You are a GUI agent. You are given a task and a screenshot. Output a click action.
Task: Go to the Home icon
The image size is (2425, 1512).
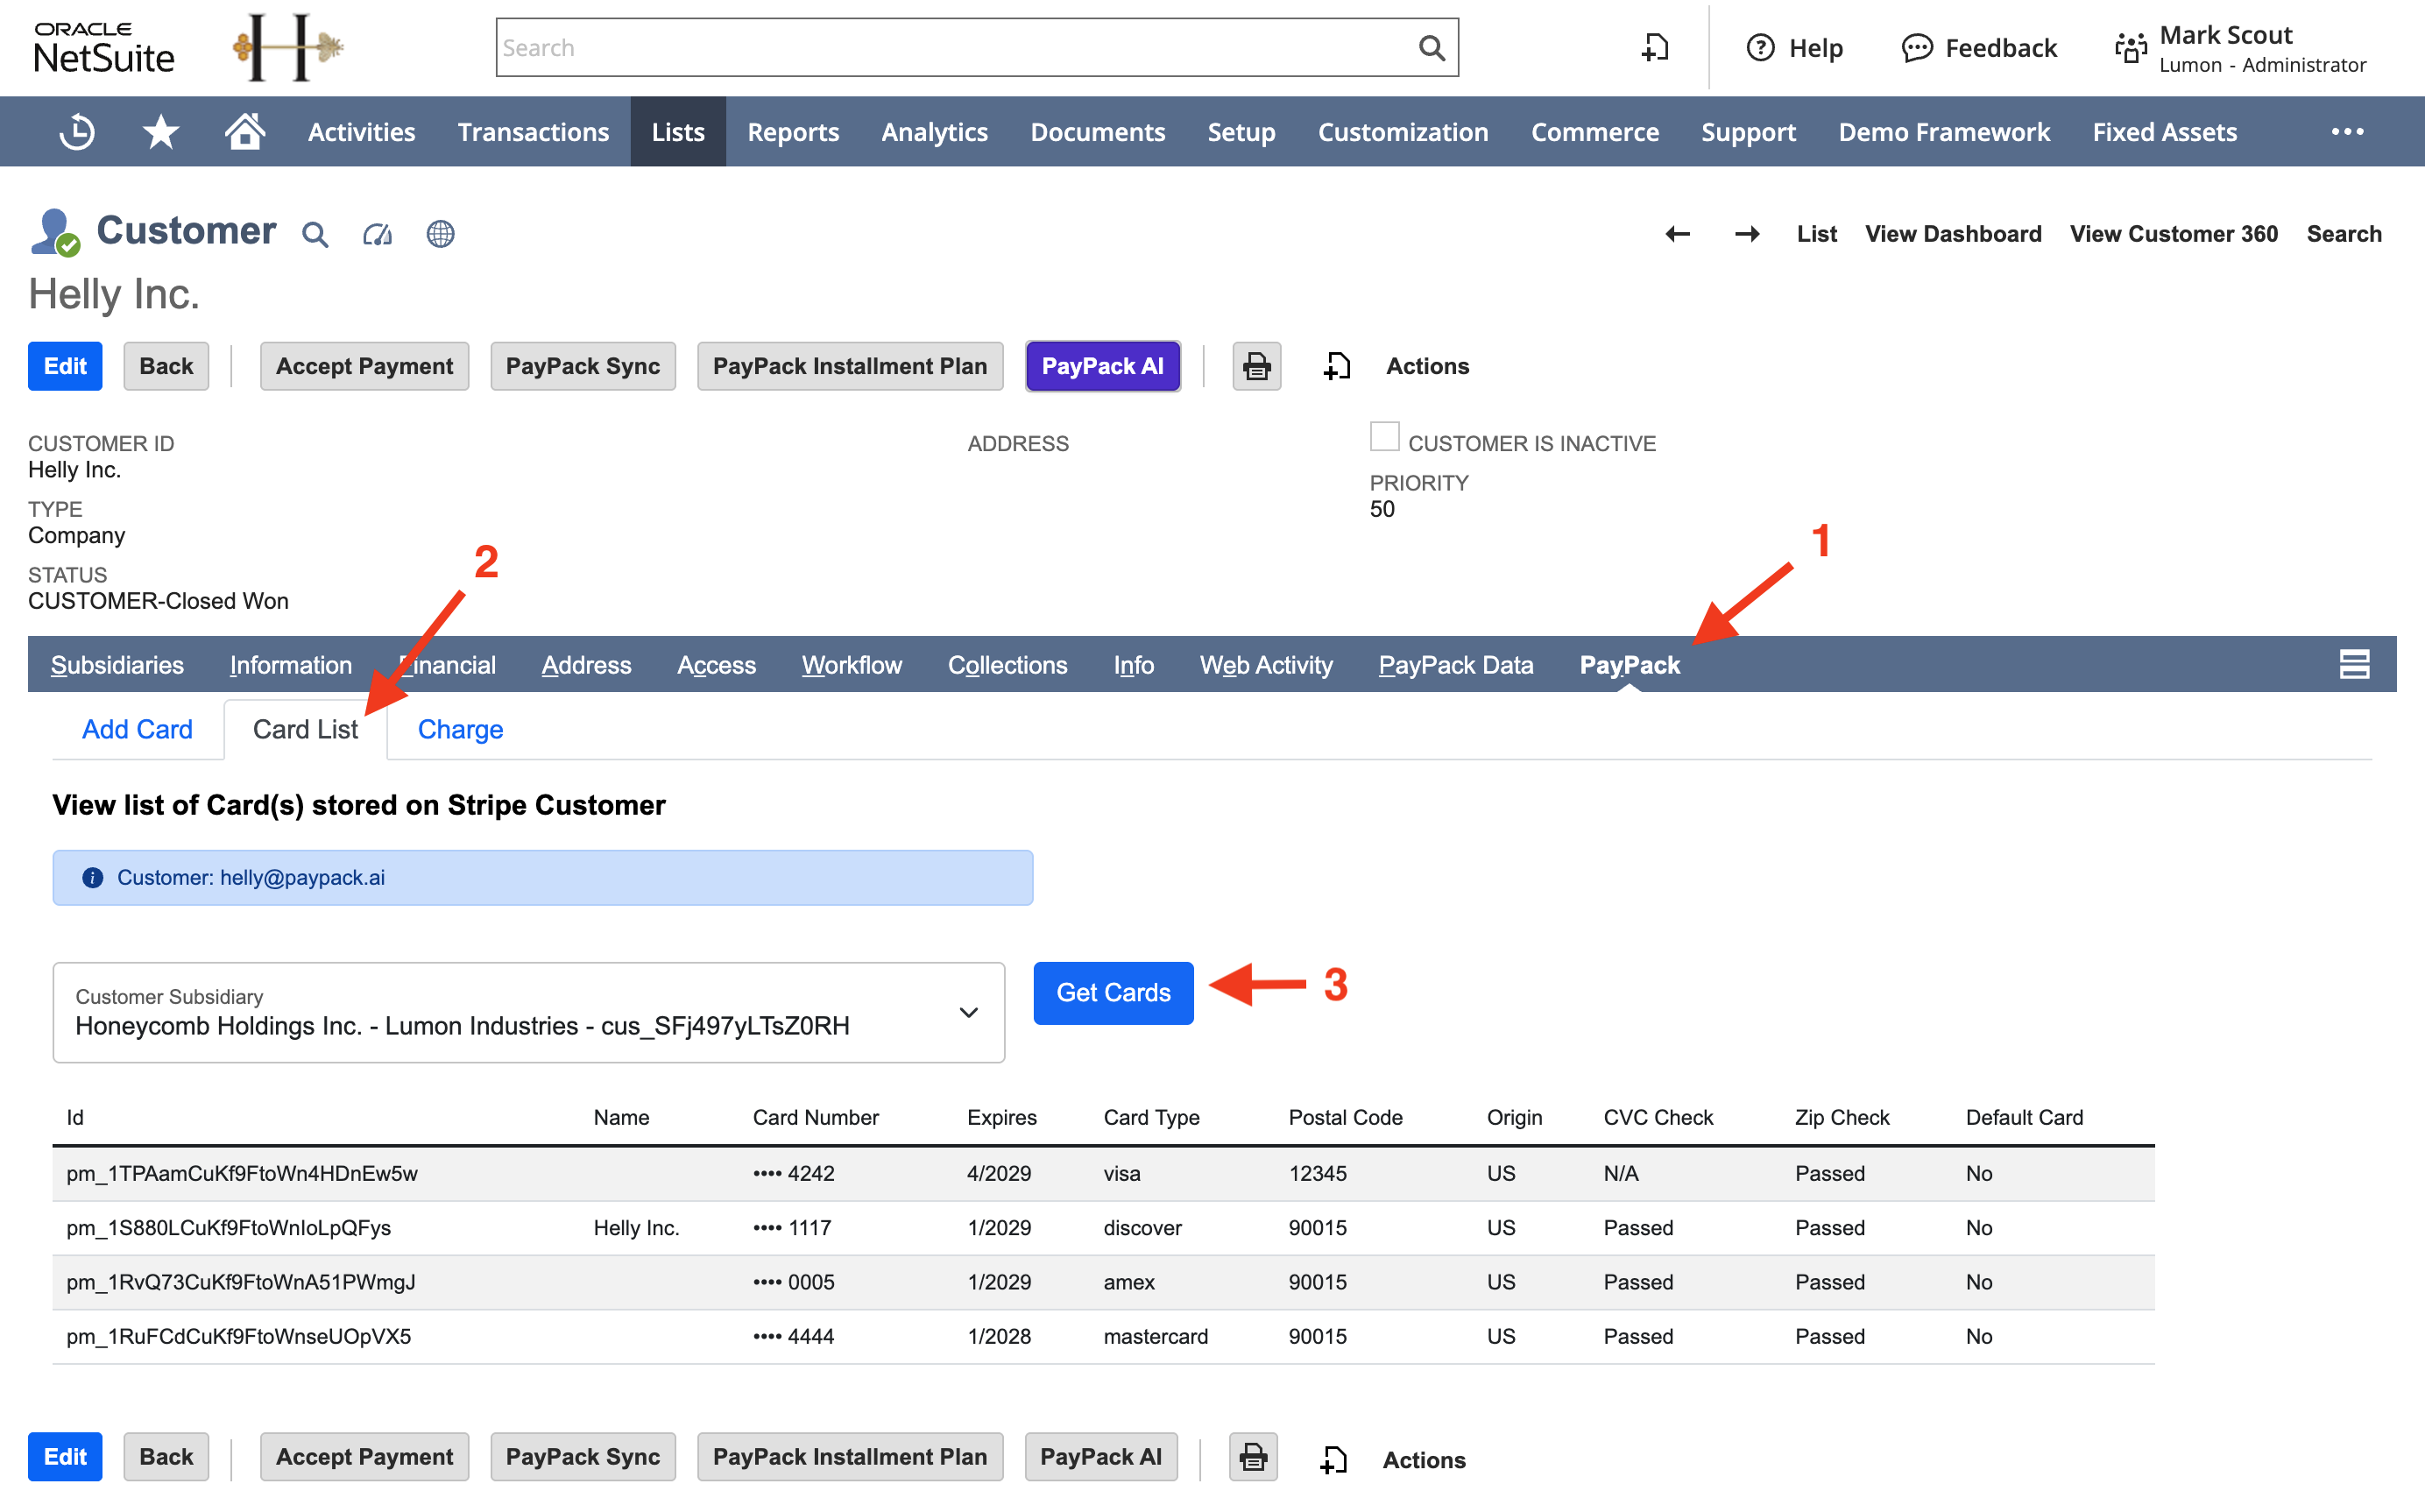point(244,131)
